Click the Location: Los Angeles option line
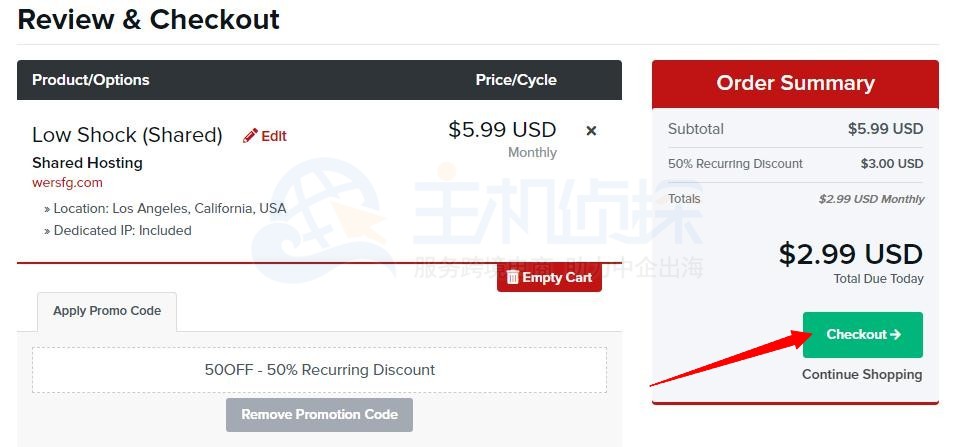This screenshot has width=953, height=447. point(165,209)
